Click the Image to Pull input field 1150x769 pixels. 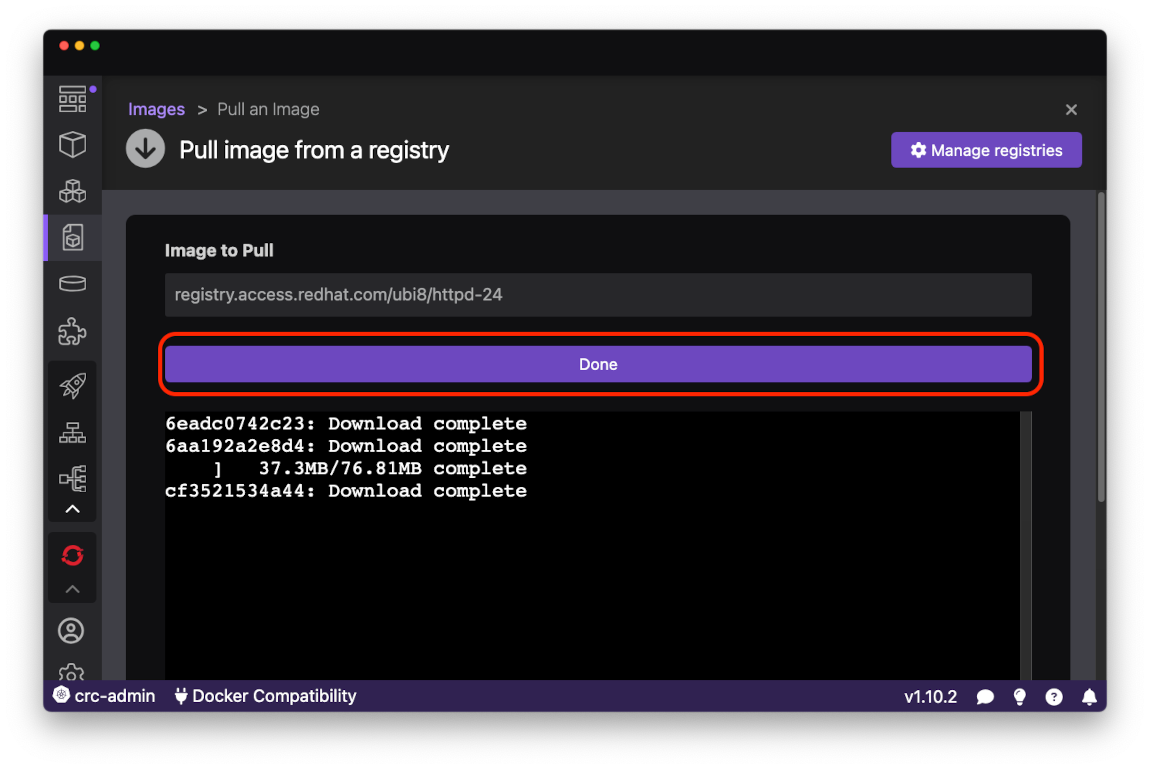598,295
